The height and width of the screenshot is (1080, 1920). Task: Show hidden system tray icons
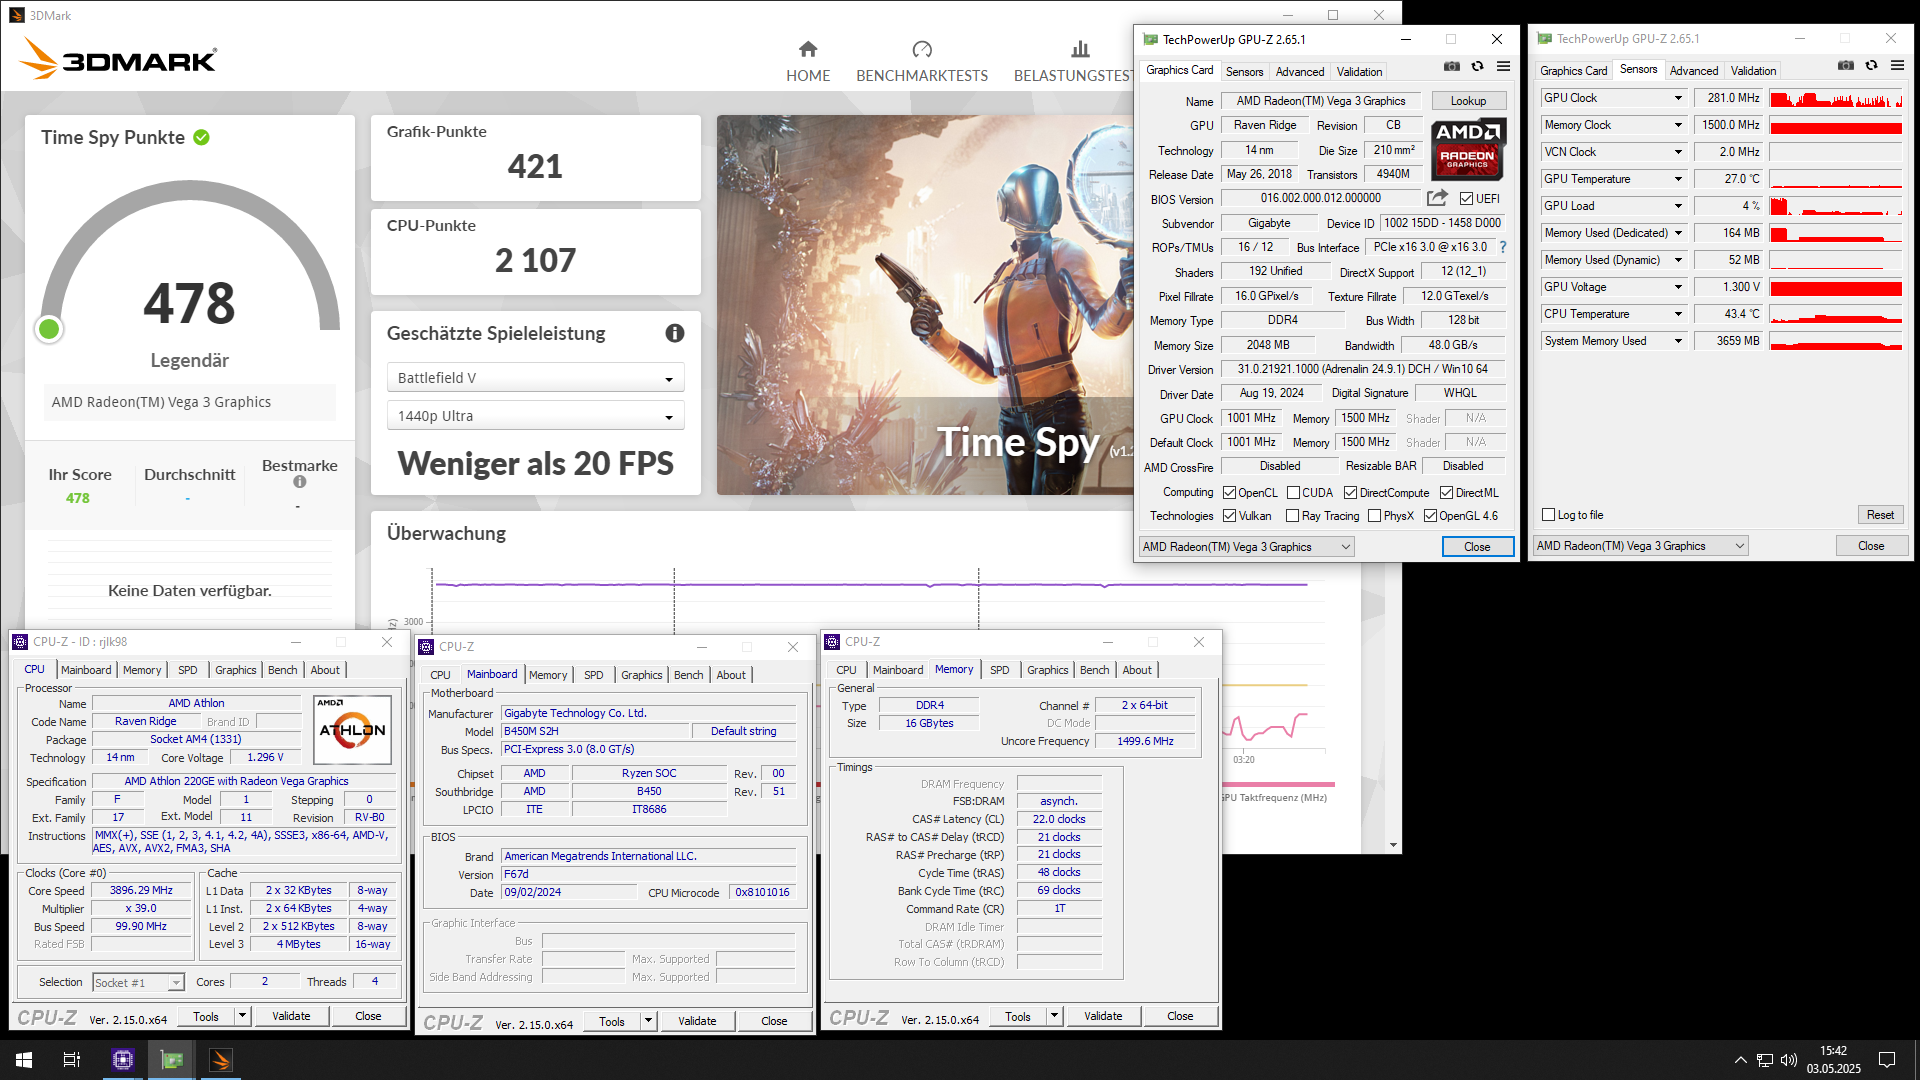pos(1741,1060)
